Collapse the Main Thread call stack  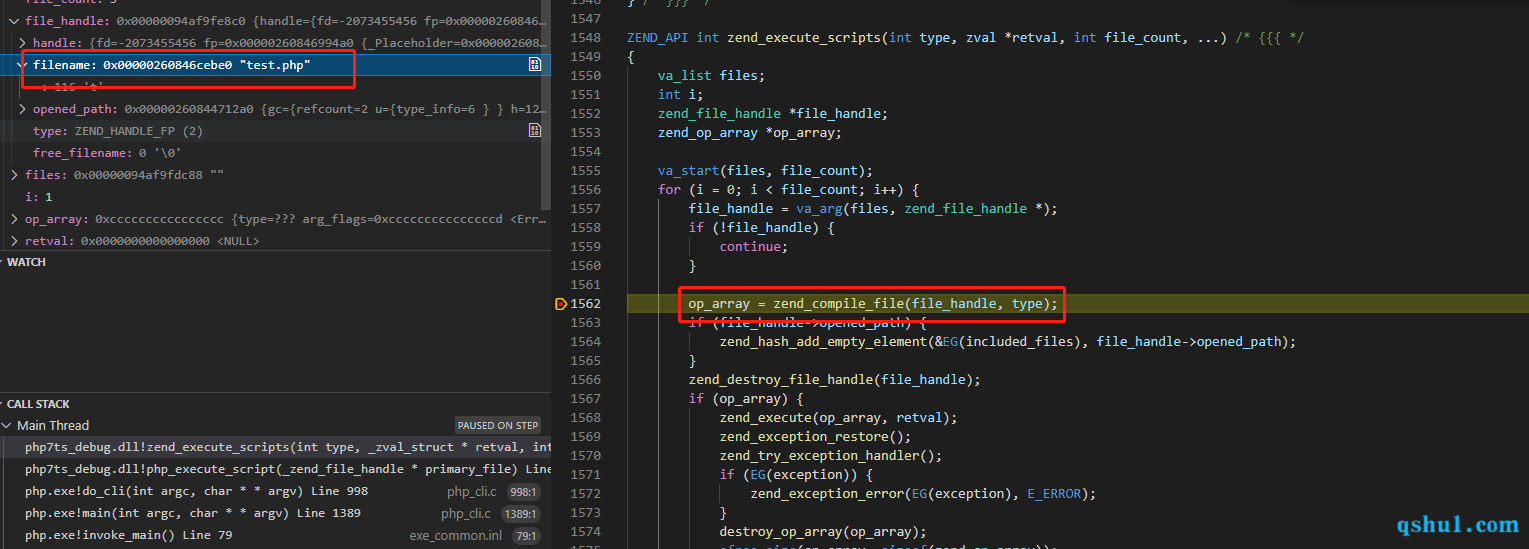point(7,426)
